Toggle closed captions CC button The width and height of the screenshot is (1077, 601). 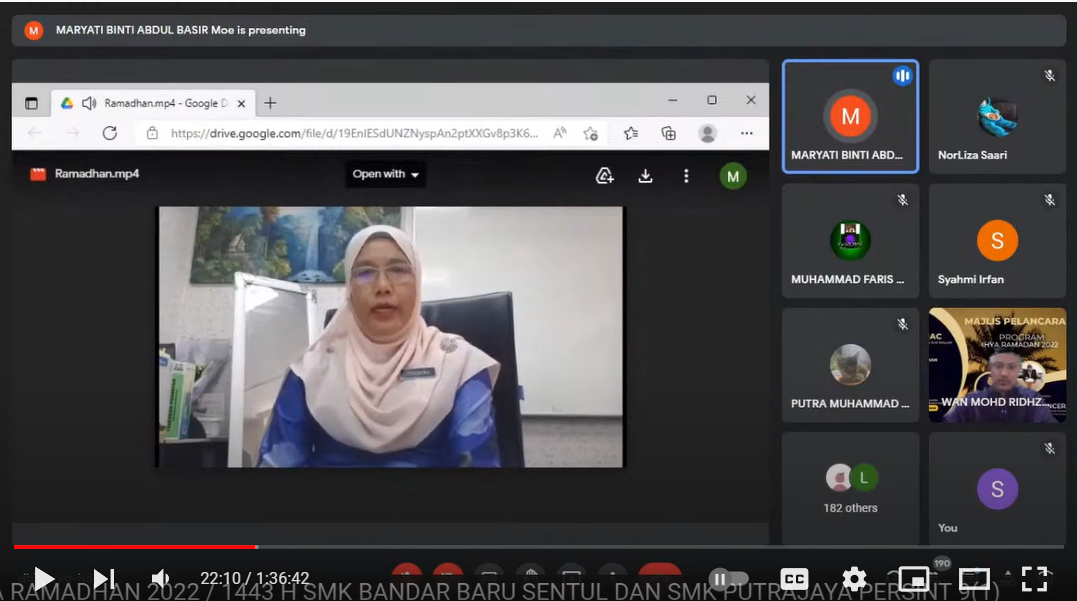794,579
